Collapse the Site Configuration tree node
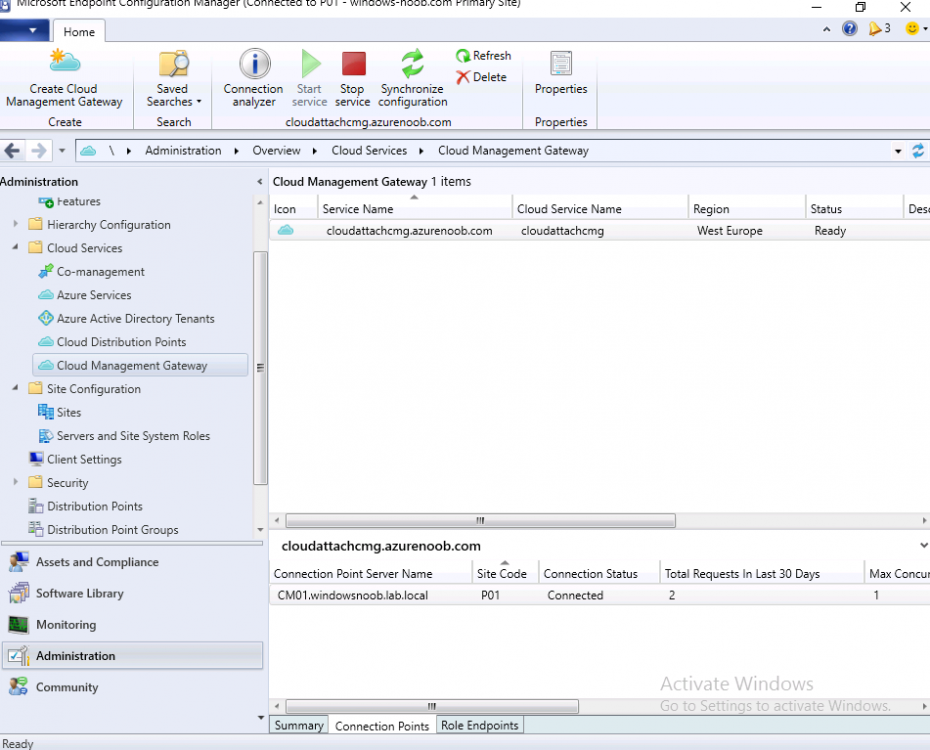 [x=15, y=388]
